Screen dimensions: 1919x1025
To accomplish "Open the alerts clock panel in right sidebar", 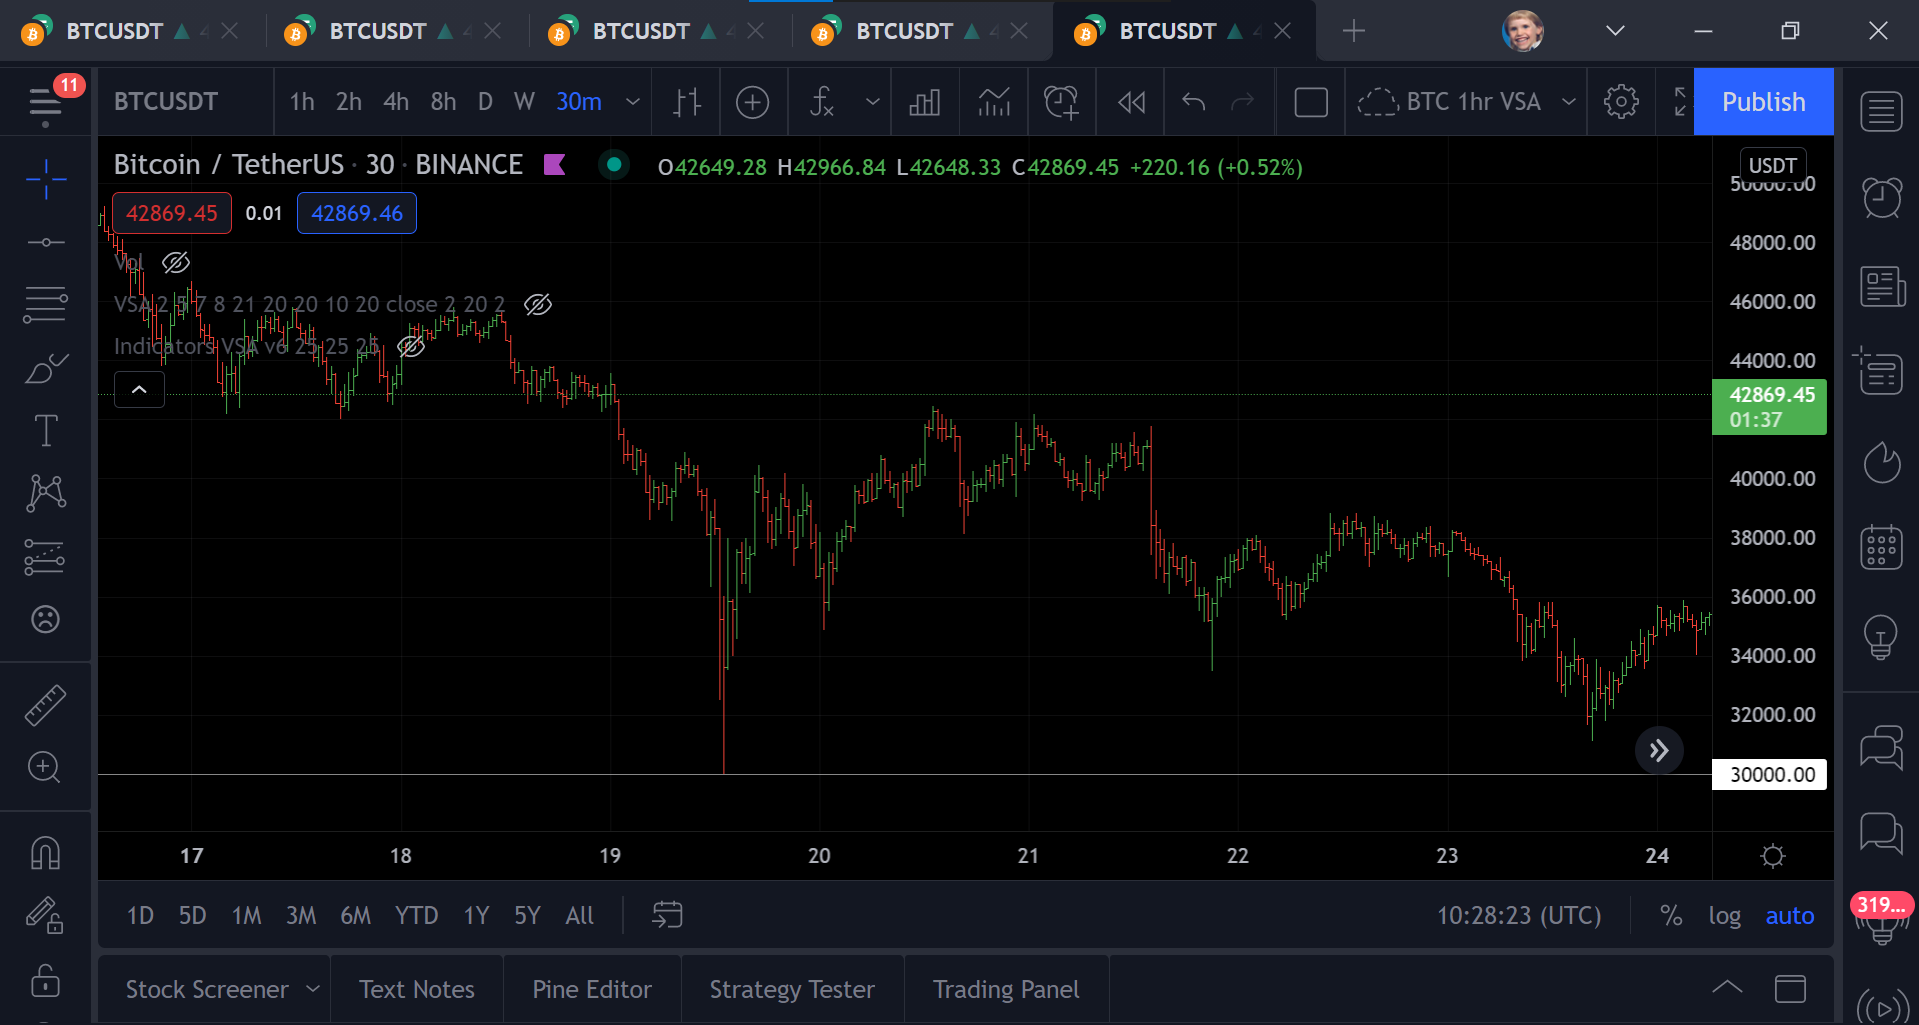I will (x=1881, y=197).
